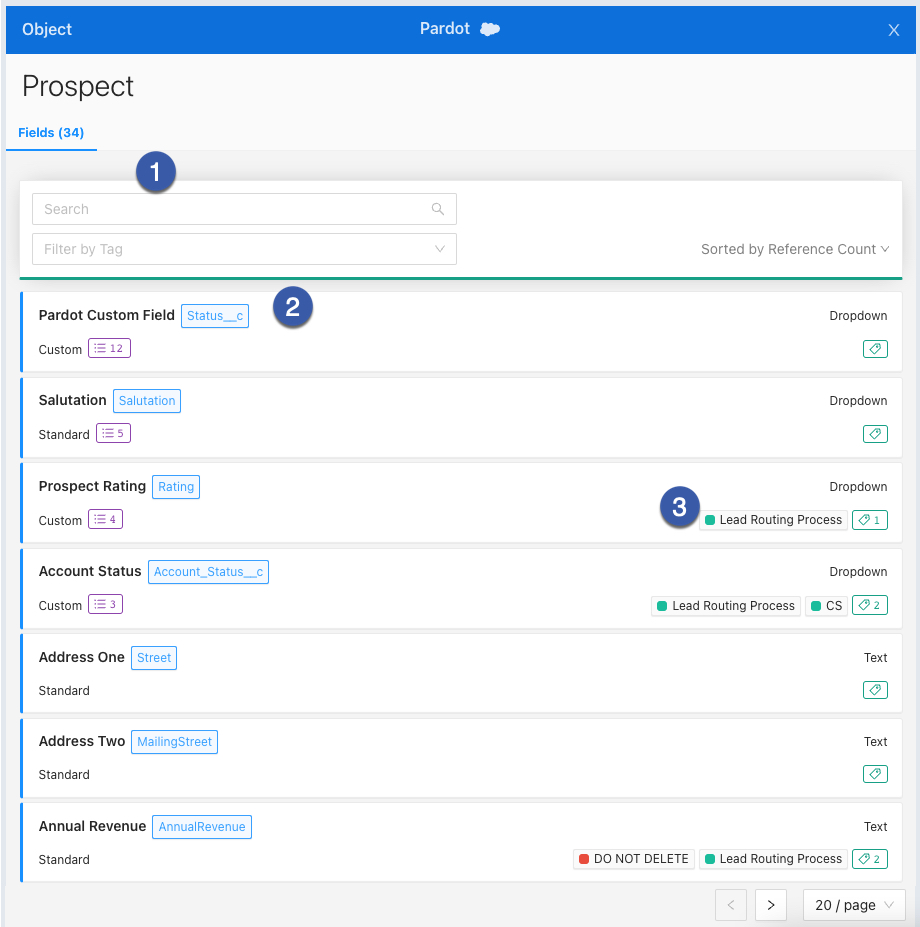The height and width of the screenshot is (927, 920).
Task: Open tag icon on Pardot Custom Field row
Action: (875, 349)
